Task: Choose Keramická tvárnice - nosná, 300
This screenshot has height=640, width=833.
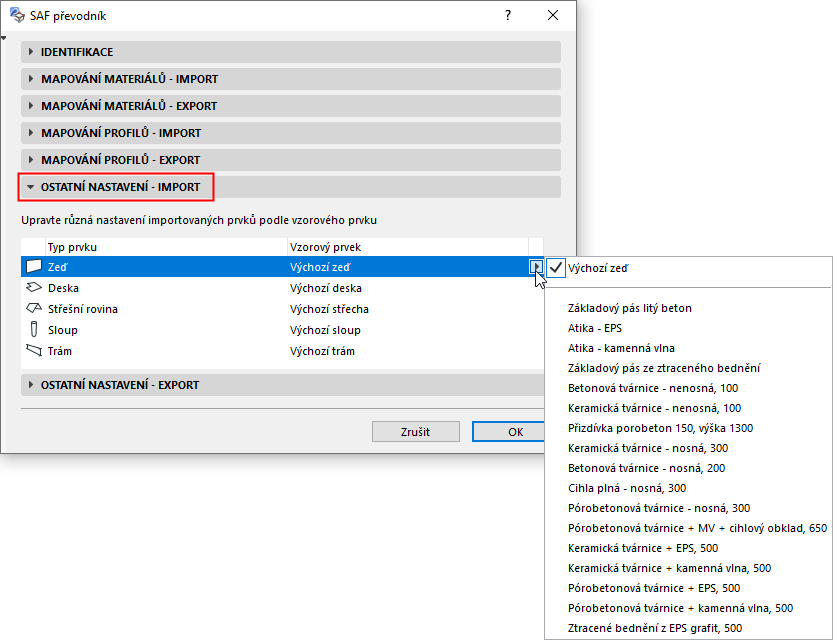Action: click(648, 448)
